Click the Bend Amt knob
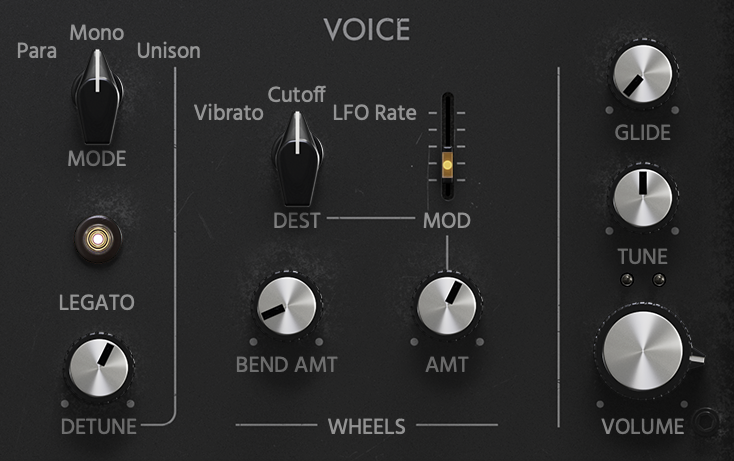 (x=286, y=306)
